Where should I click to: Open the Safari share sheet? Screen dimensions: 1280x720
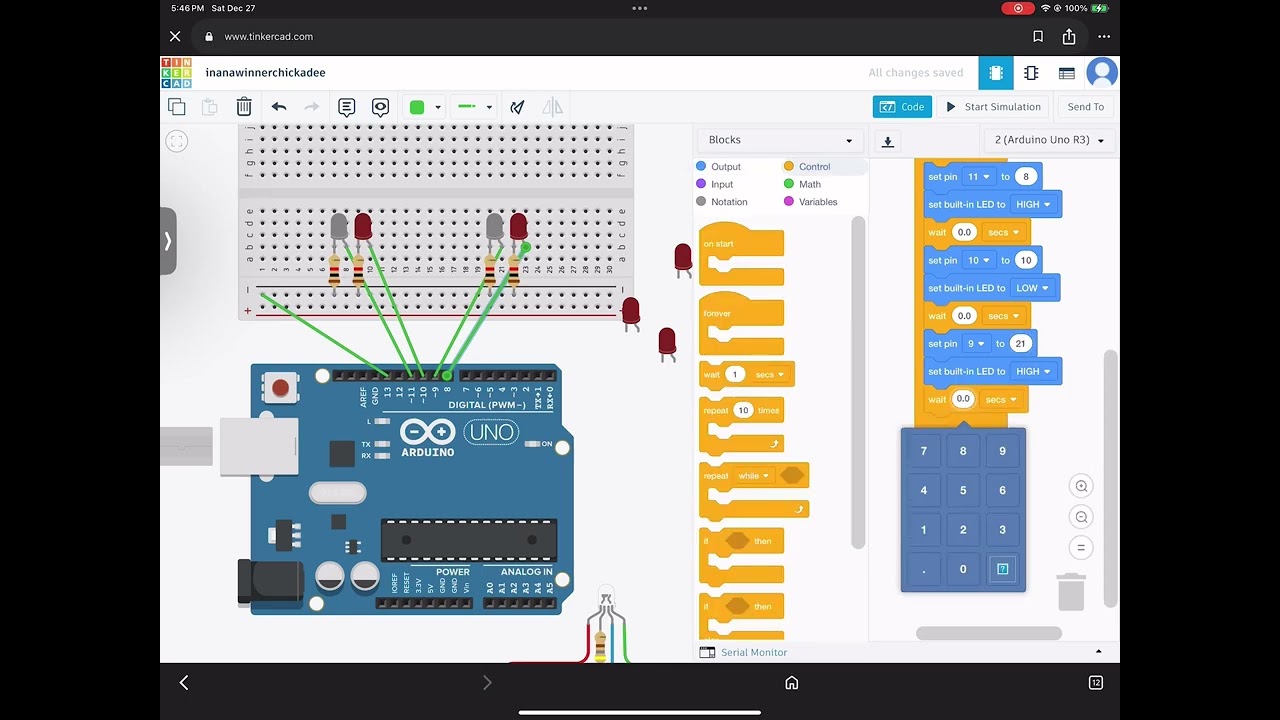click(1069, 37)
